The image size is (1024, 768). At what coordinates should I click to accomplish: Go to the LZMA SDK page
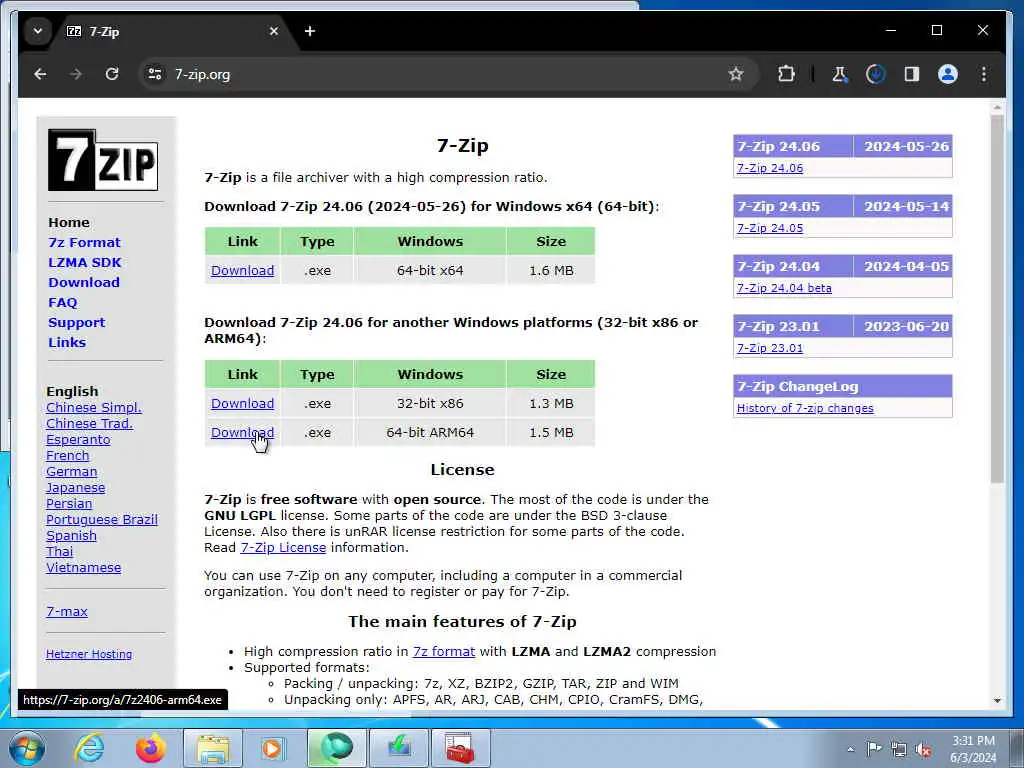pos(85,263)
